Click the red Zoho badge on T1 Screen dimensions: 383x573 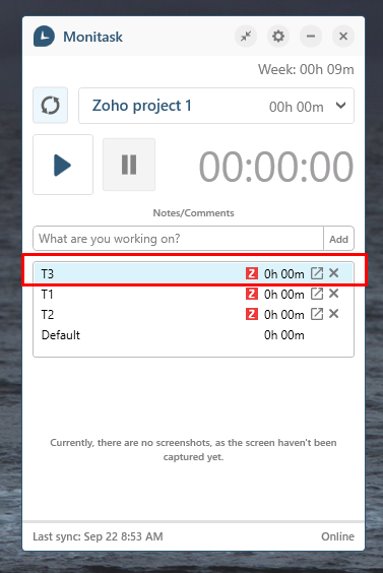[251, 294]
